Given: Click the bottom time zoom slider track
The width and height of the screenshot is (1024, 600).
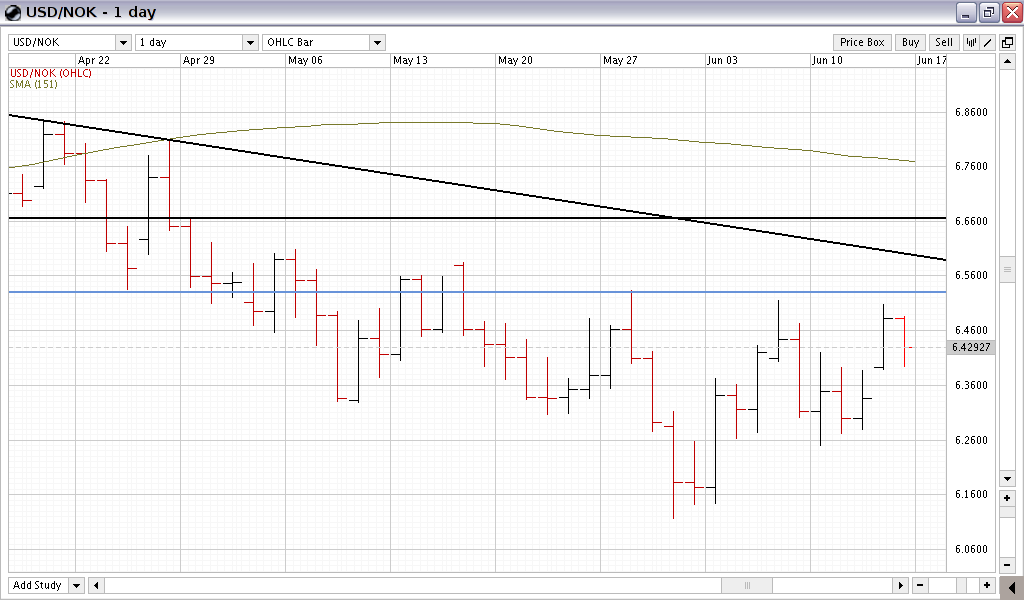Looking at the screenshot, I should (x=953, y=585).
